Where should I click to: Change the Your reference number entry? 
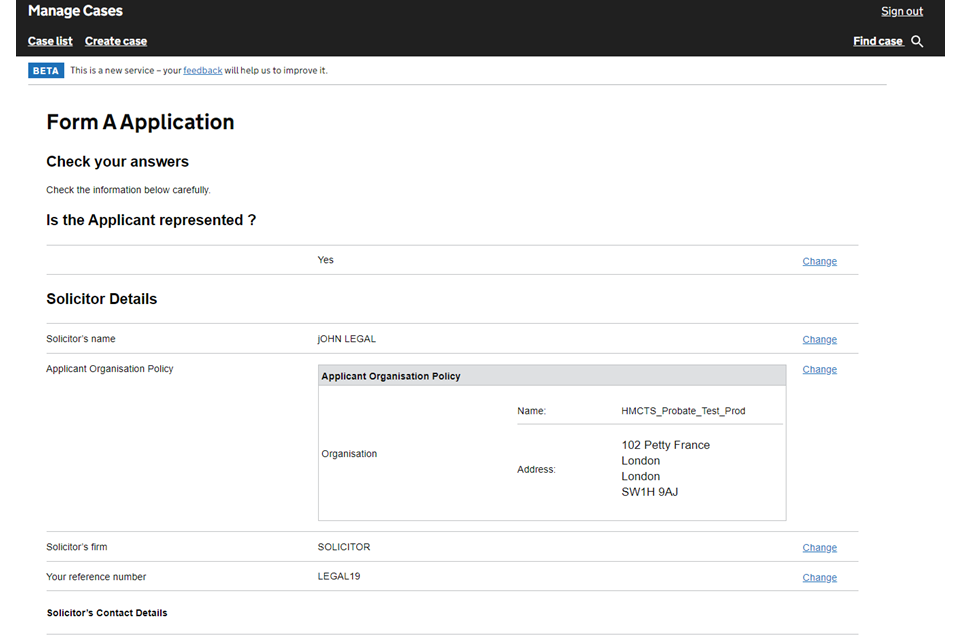[819, 578]
